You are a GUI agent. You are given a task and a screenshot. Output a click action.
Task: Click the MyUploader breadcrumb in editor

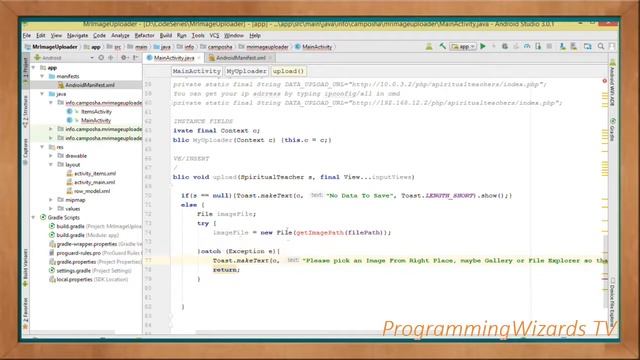(x=247, y=71)
